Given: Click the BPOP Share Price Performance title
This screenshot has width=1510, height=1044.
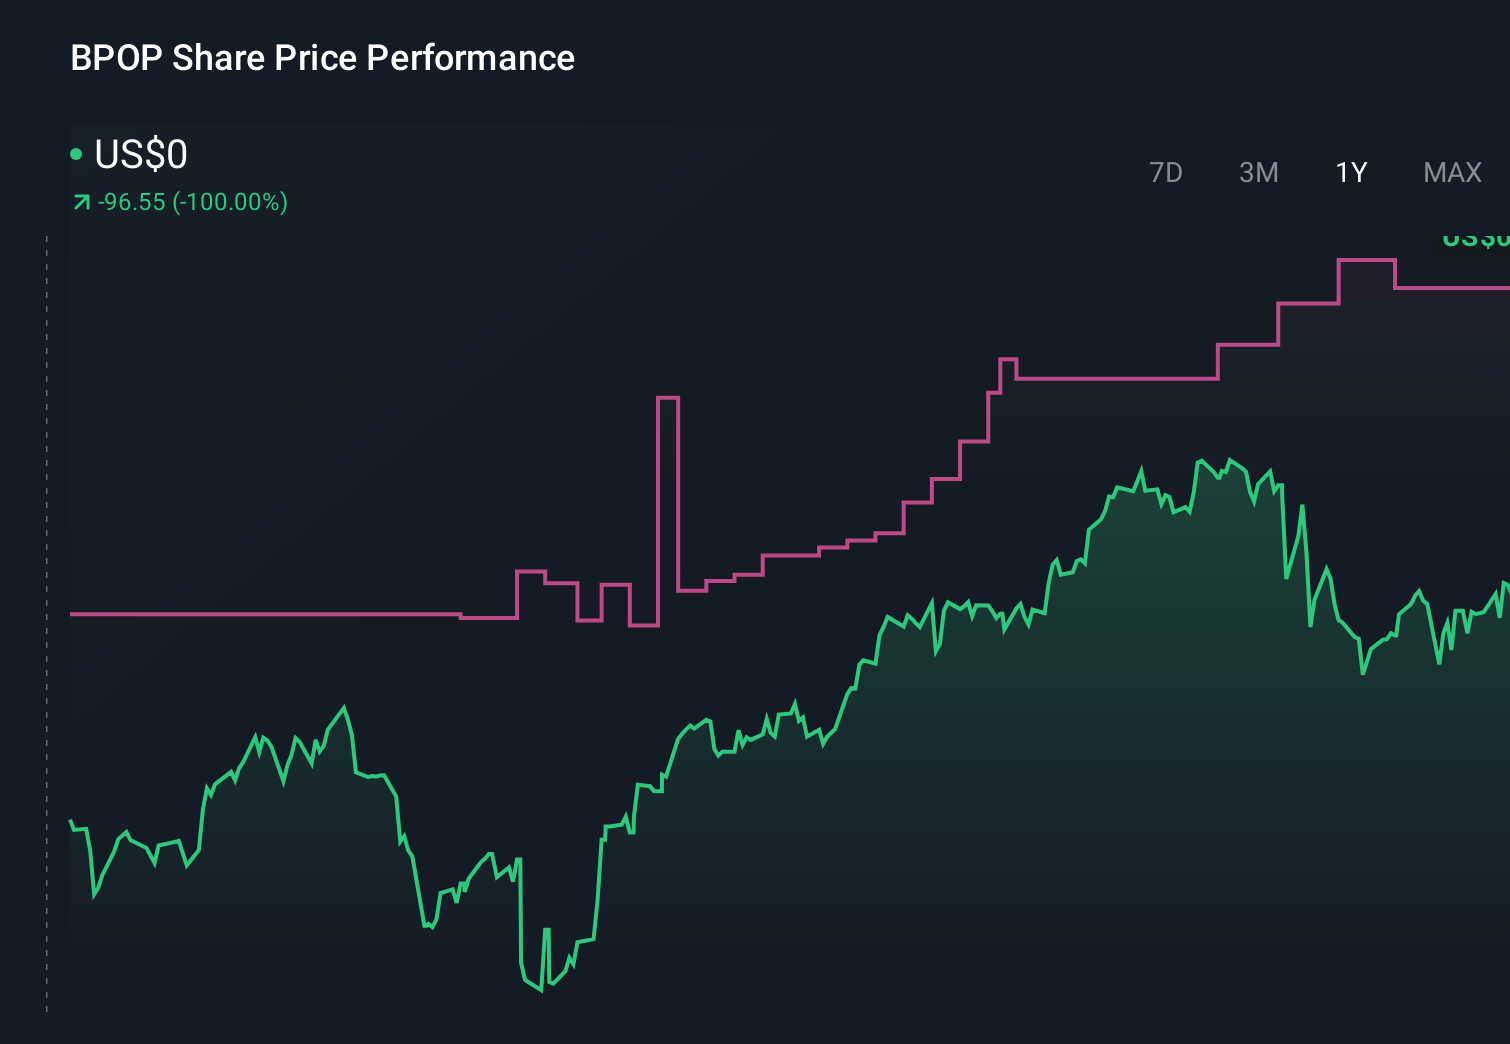Looking at the screenshot, I should coord(322,58).
